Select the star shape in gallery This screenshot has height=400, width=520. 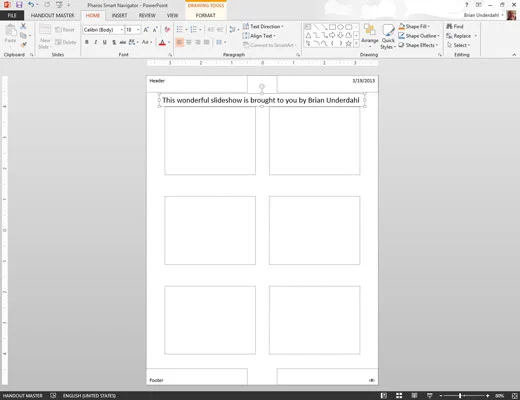[x=348, y=43]
